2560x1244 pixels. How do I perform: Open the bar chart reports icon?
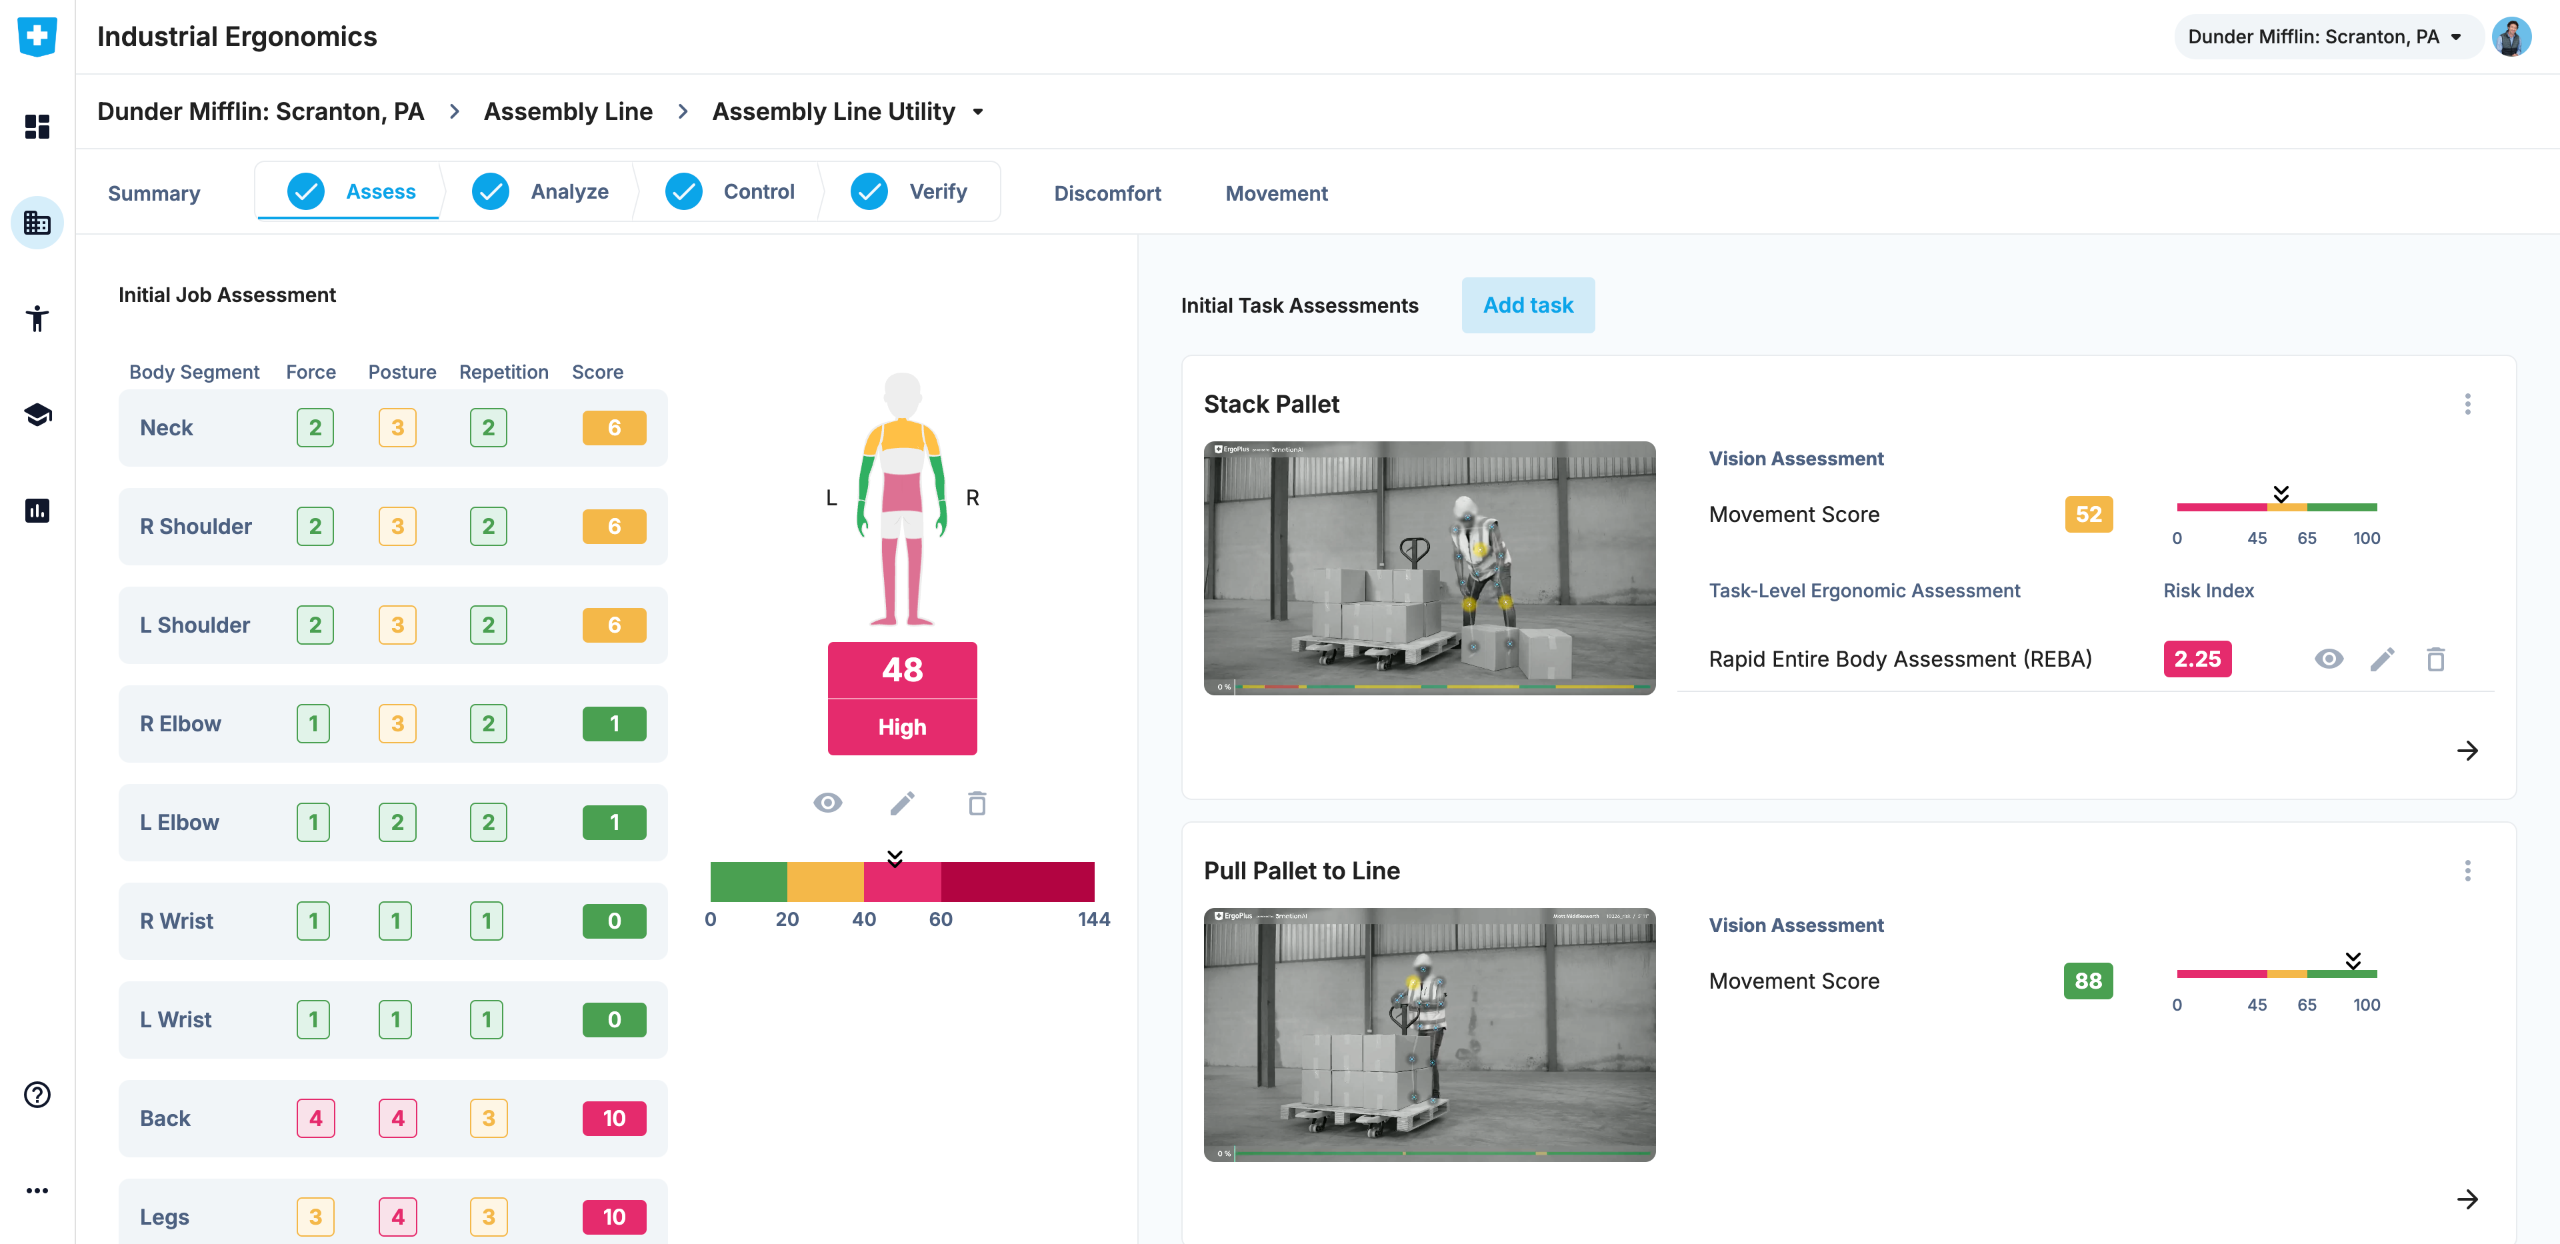(x=37, y=511)
